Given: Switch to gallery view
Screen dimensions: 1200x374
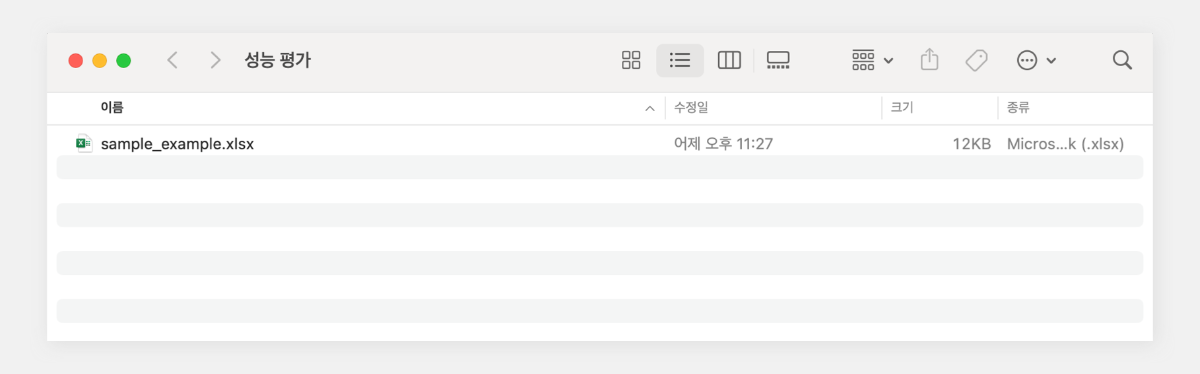Looking at the screenshot, I should pos(778,60).
